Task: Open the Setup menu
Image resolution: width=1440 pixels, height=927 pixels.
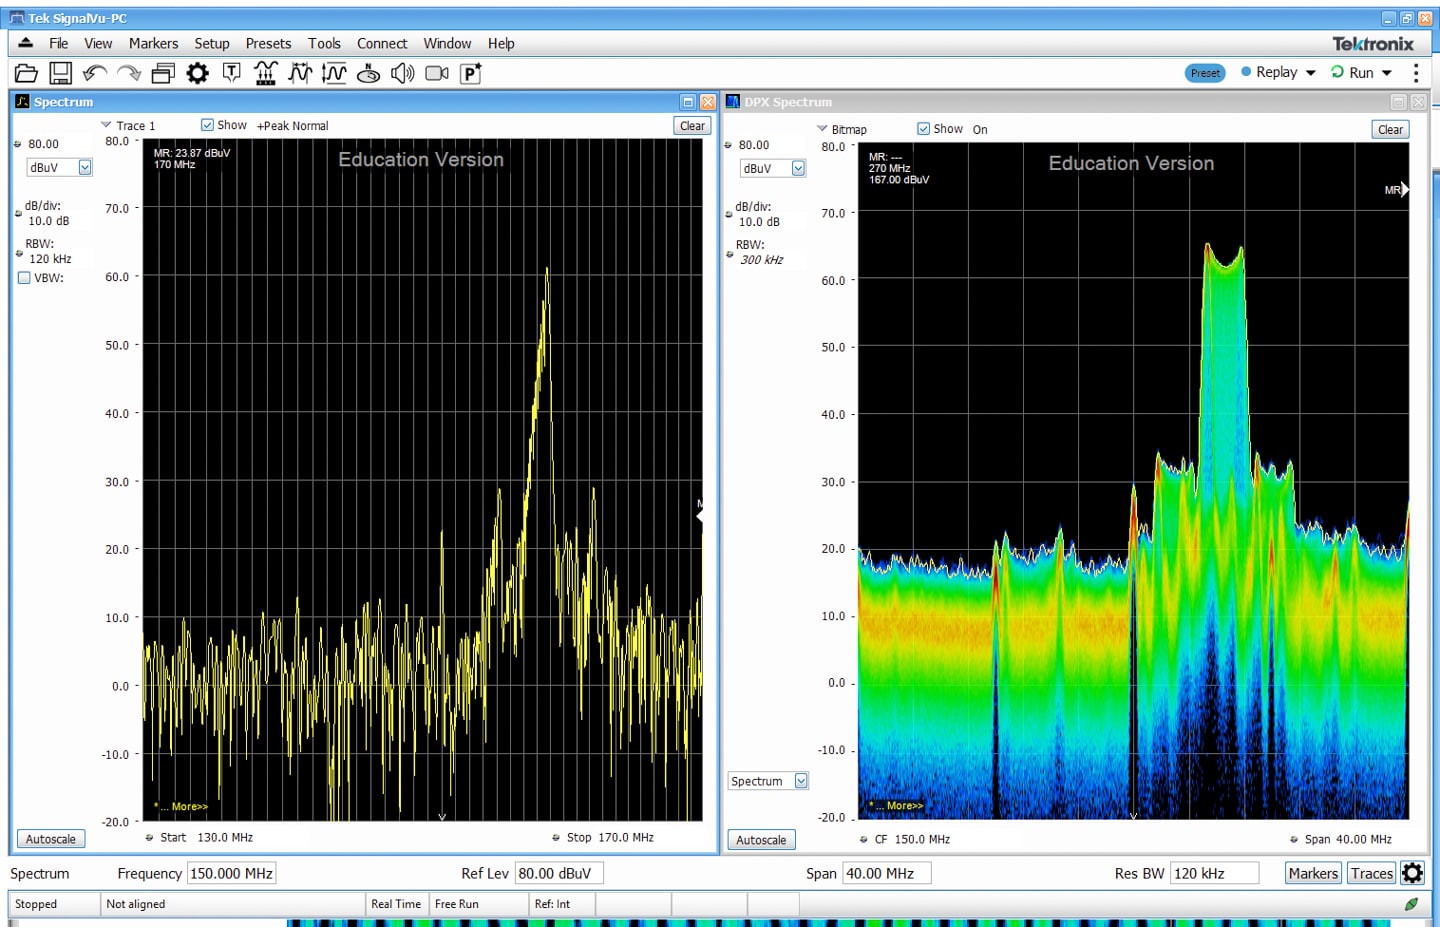Action: (212, 43)
